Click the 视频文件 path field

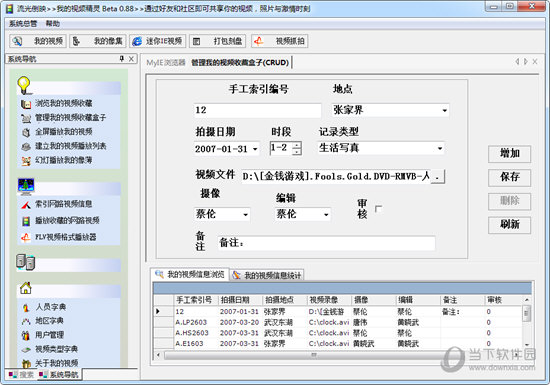(x=336, y=176)
